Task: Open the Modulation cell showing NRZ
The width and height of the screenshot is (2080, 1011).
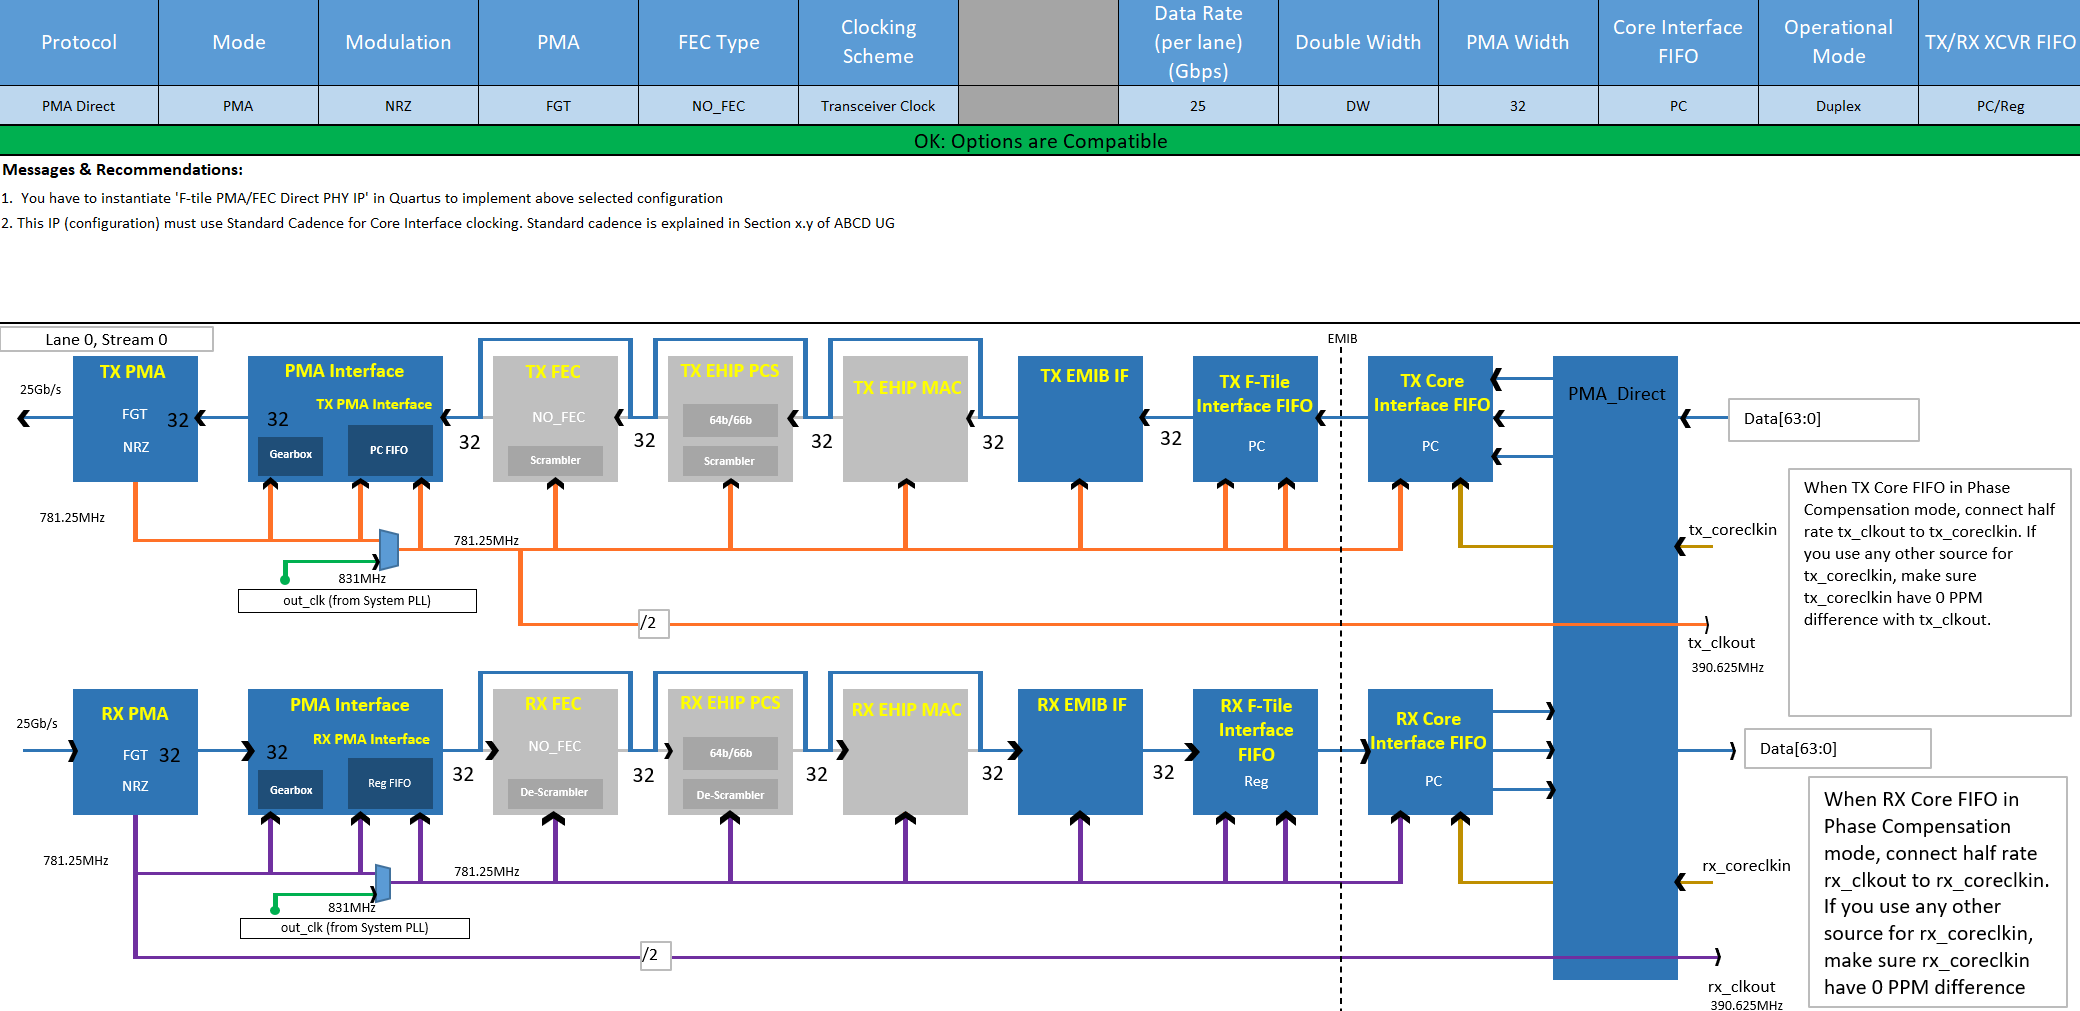Action: coord(398,106)
